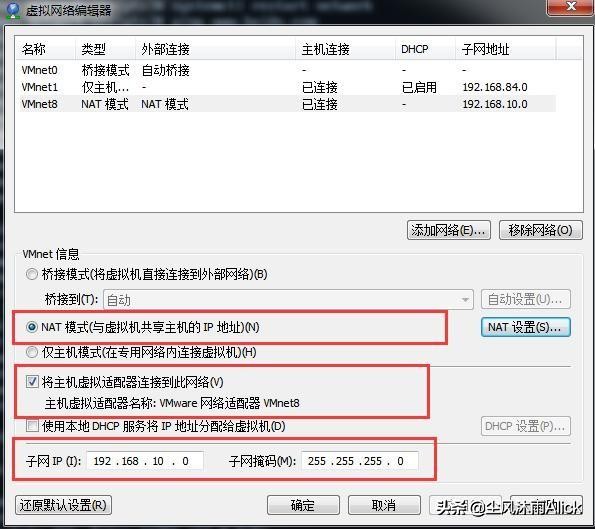This screenshot has height=529, width=595.
Task: Open the 桥接到 dropdown list
Action: point(288,300)
